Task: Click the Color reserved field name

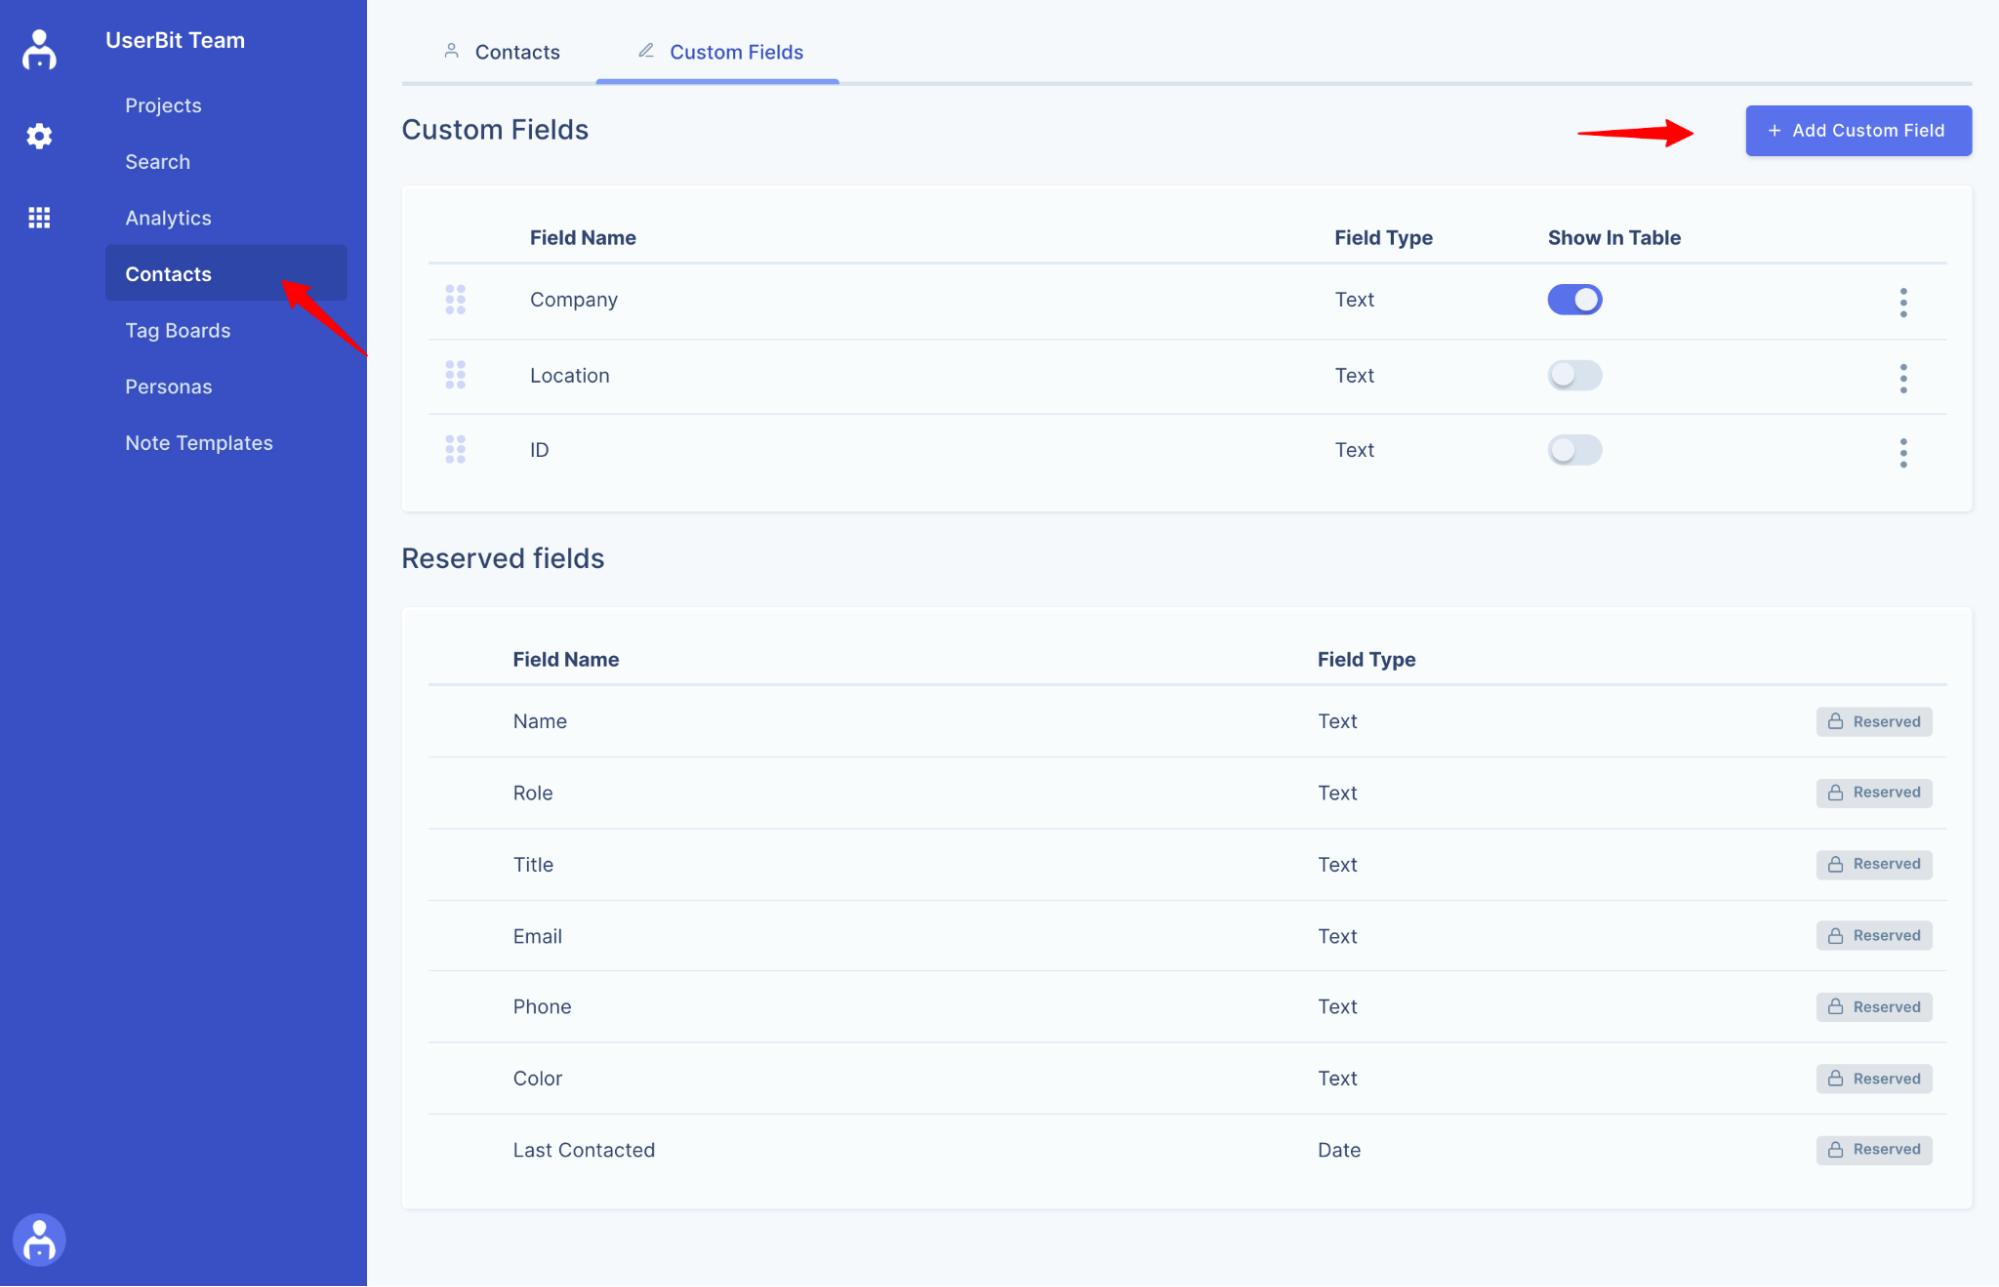Action: (x=538, y=1078)
